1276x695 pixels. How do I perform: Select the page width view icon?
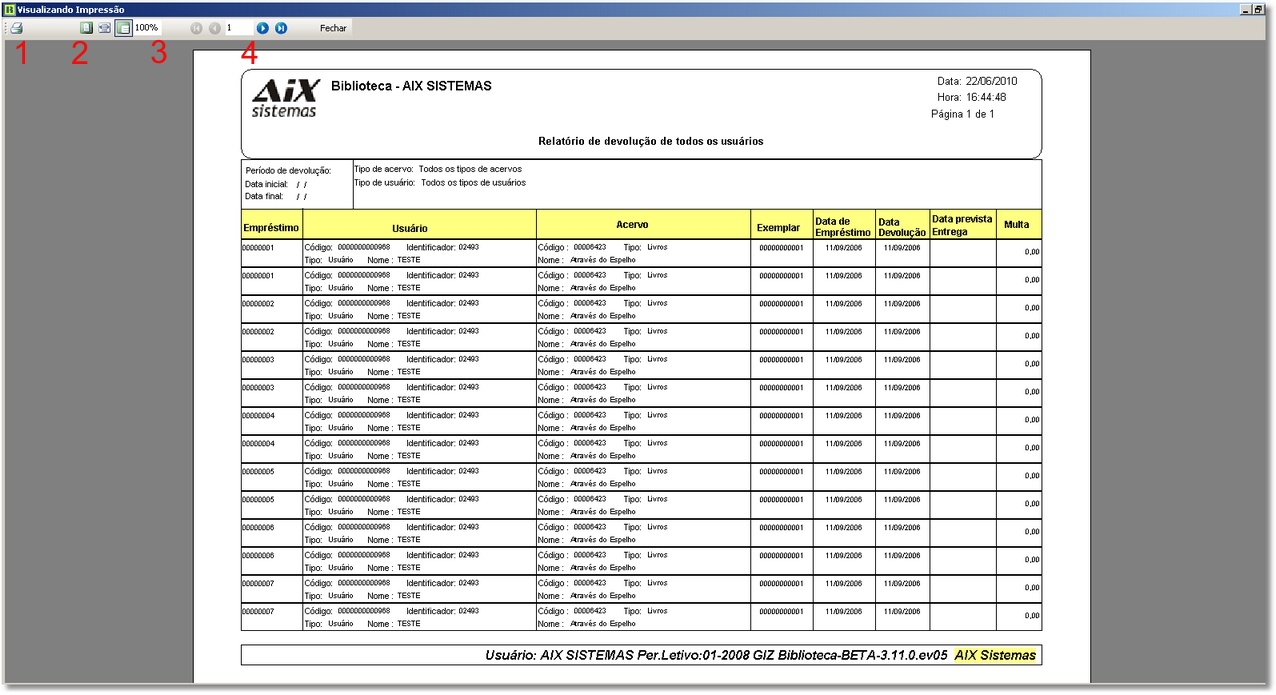coord(104,28)
